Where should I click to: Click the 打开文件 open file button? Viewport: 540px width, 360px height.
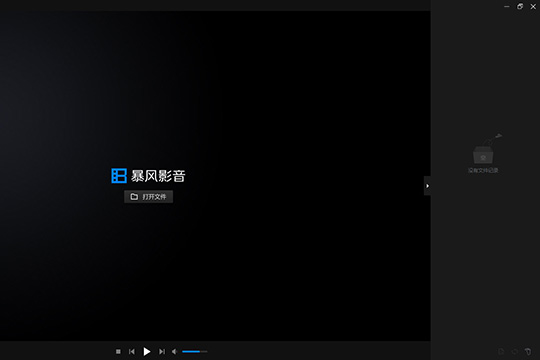[x=148, y=197]
